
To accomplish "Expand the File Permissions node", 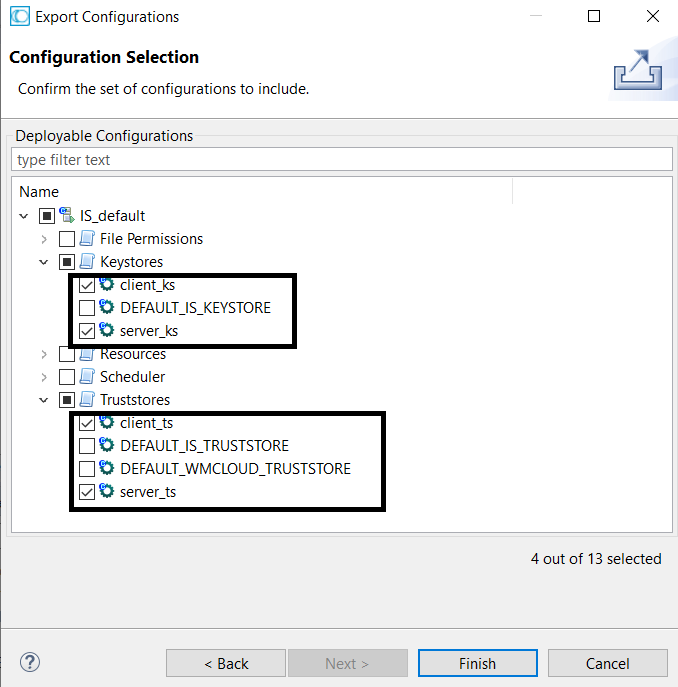I will tap(44, 239).
